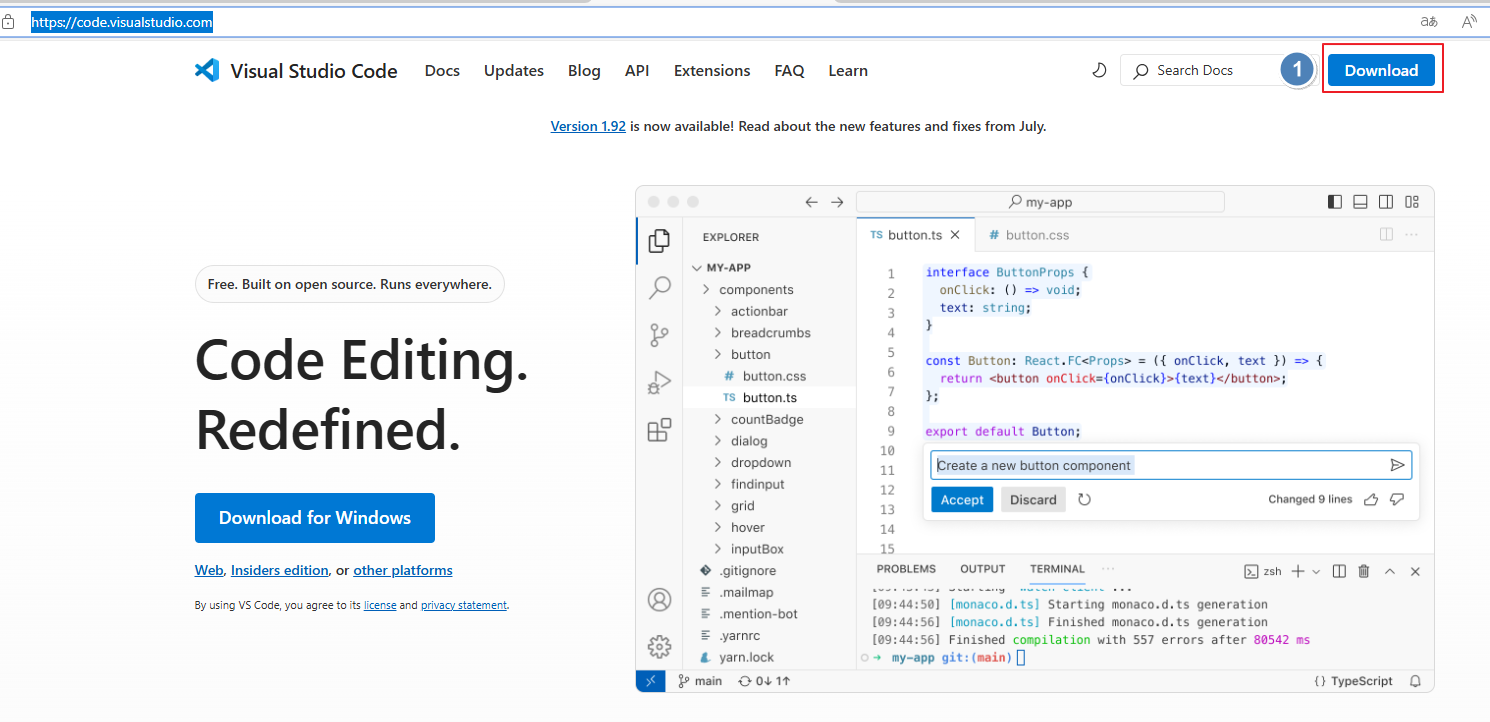Go to the Blog page
Screen dimensions: 1490x722
pyautogui.click(x=584, y=70)
